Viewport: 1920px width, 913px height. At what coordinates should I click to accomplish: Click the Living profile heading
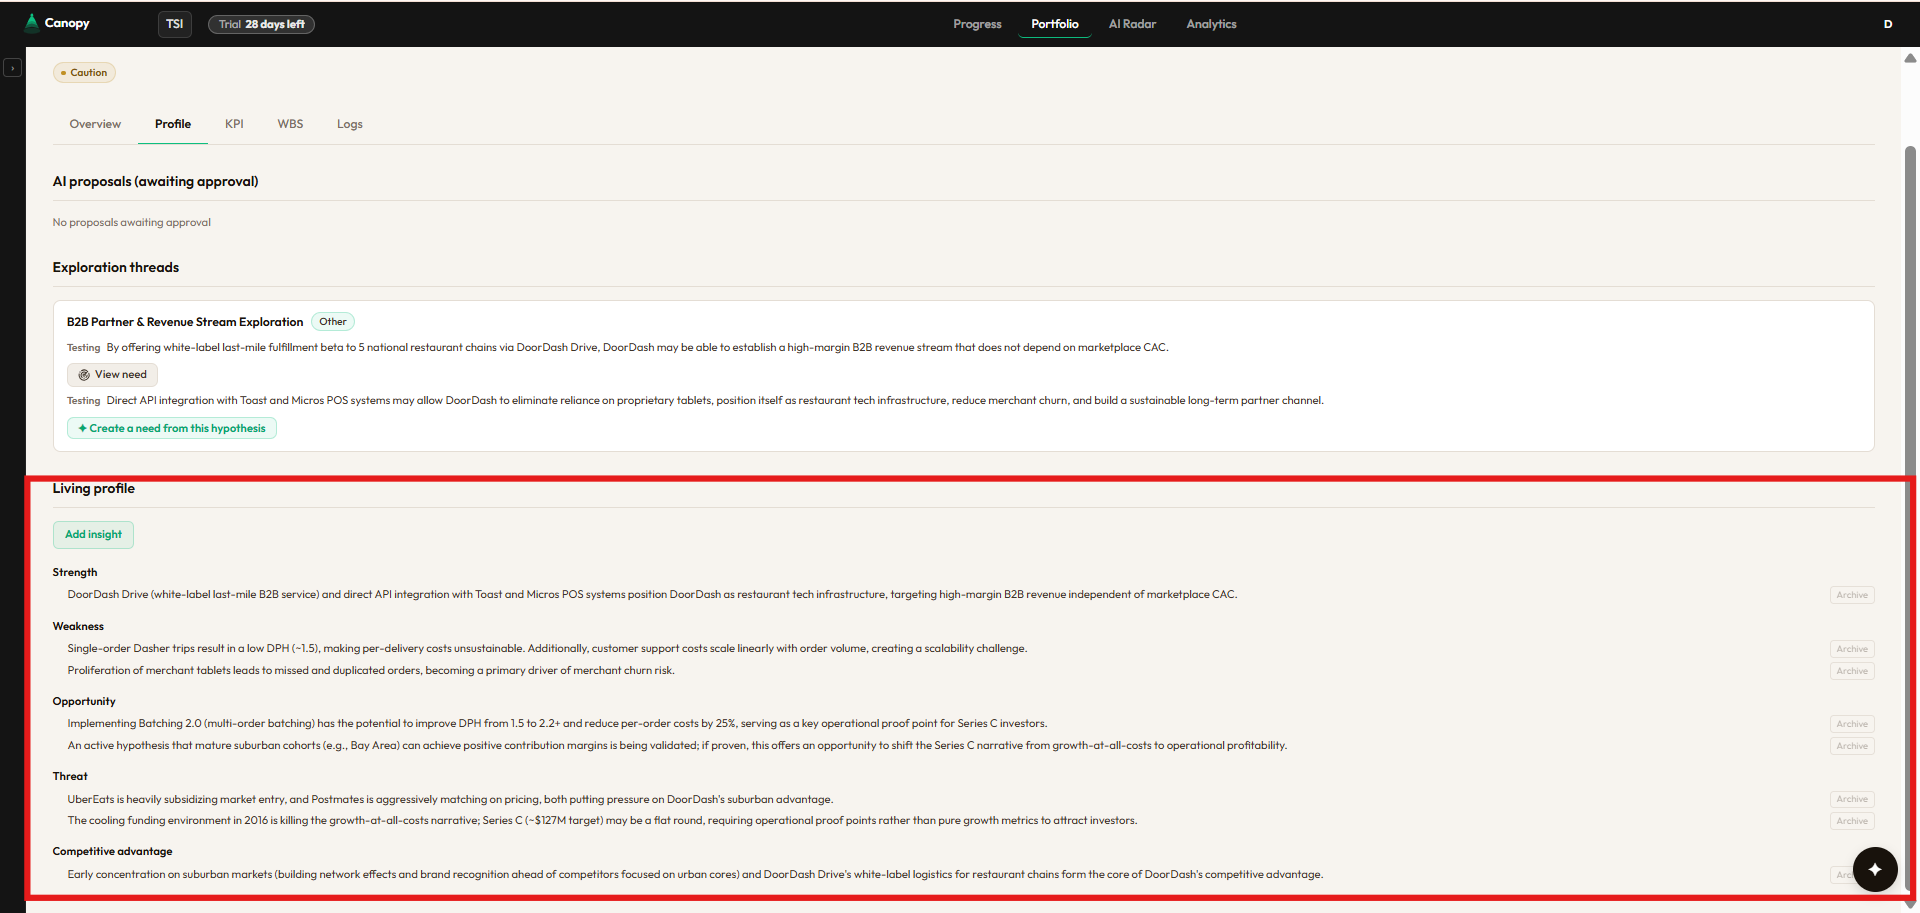[93, 488]
